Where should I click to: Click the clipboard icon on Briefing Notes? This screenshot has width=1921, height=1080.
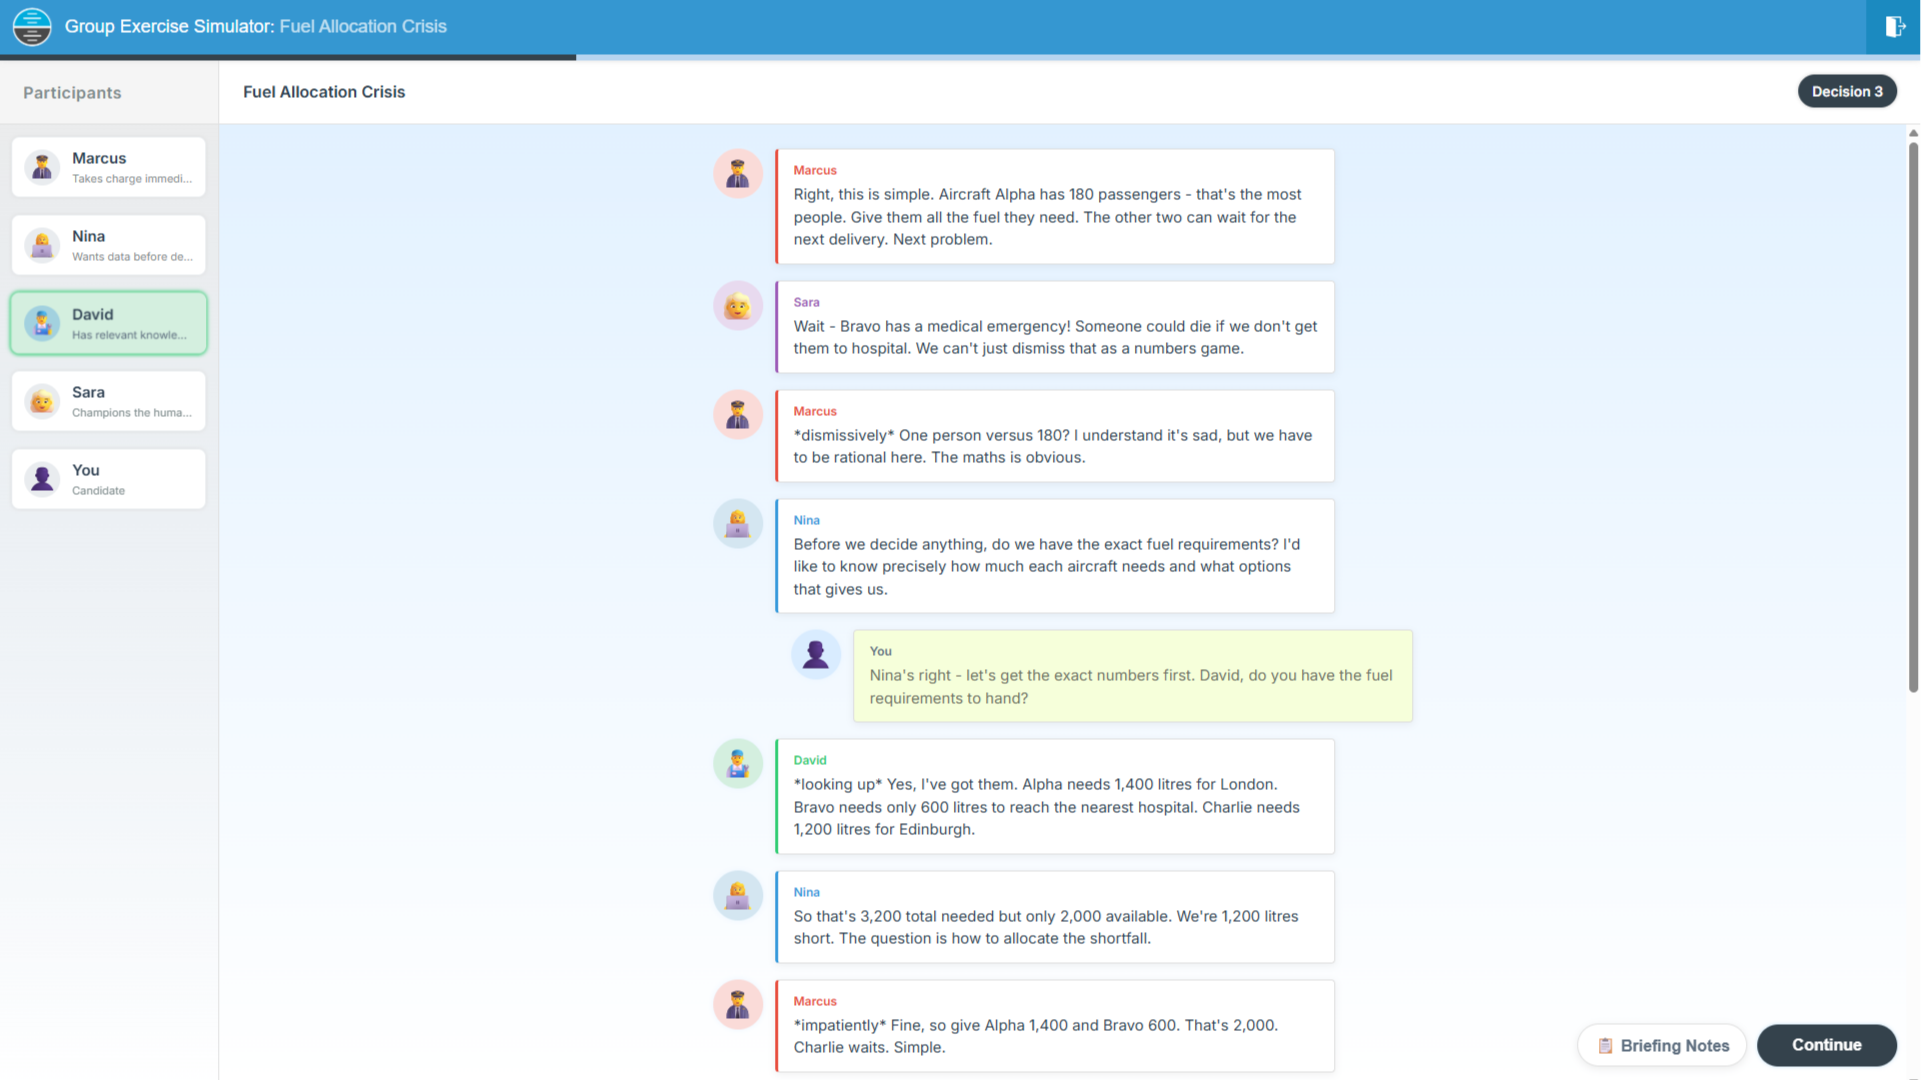pyautogui.click(x=1605, y=1046)
